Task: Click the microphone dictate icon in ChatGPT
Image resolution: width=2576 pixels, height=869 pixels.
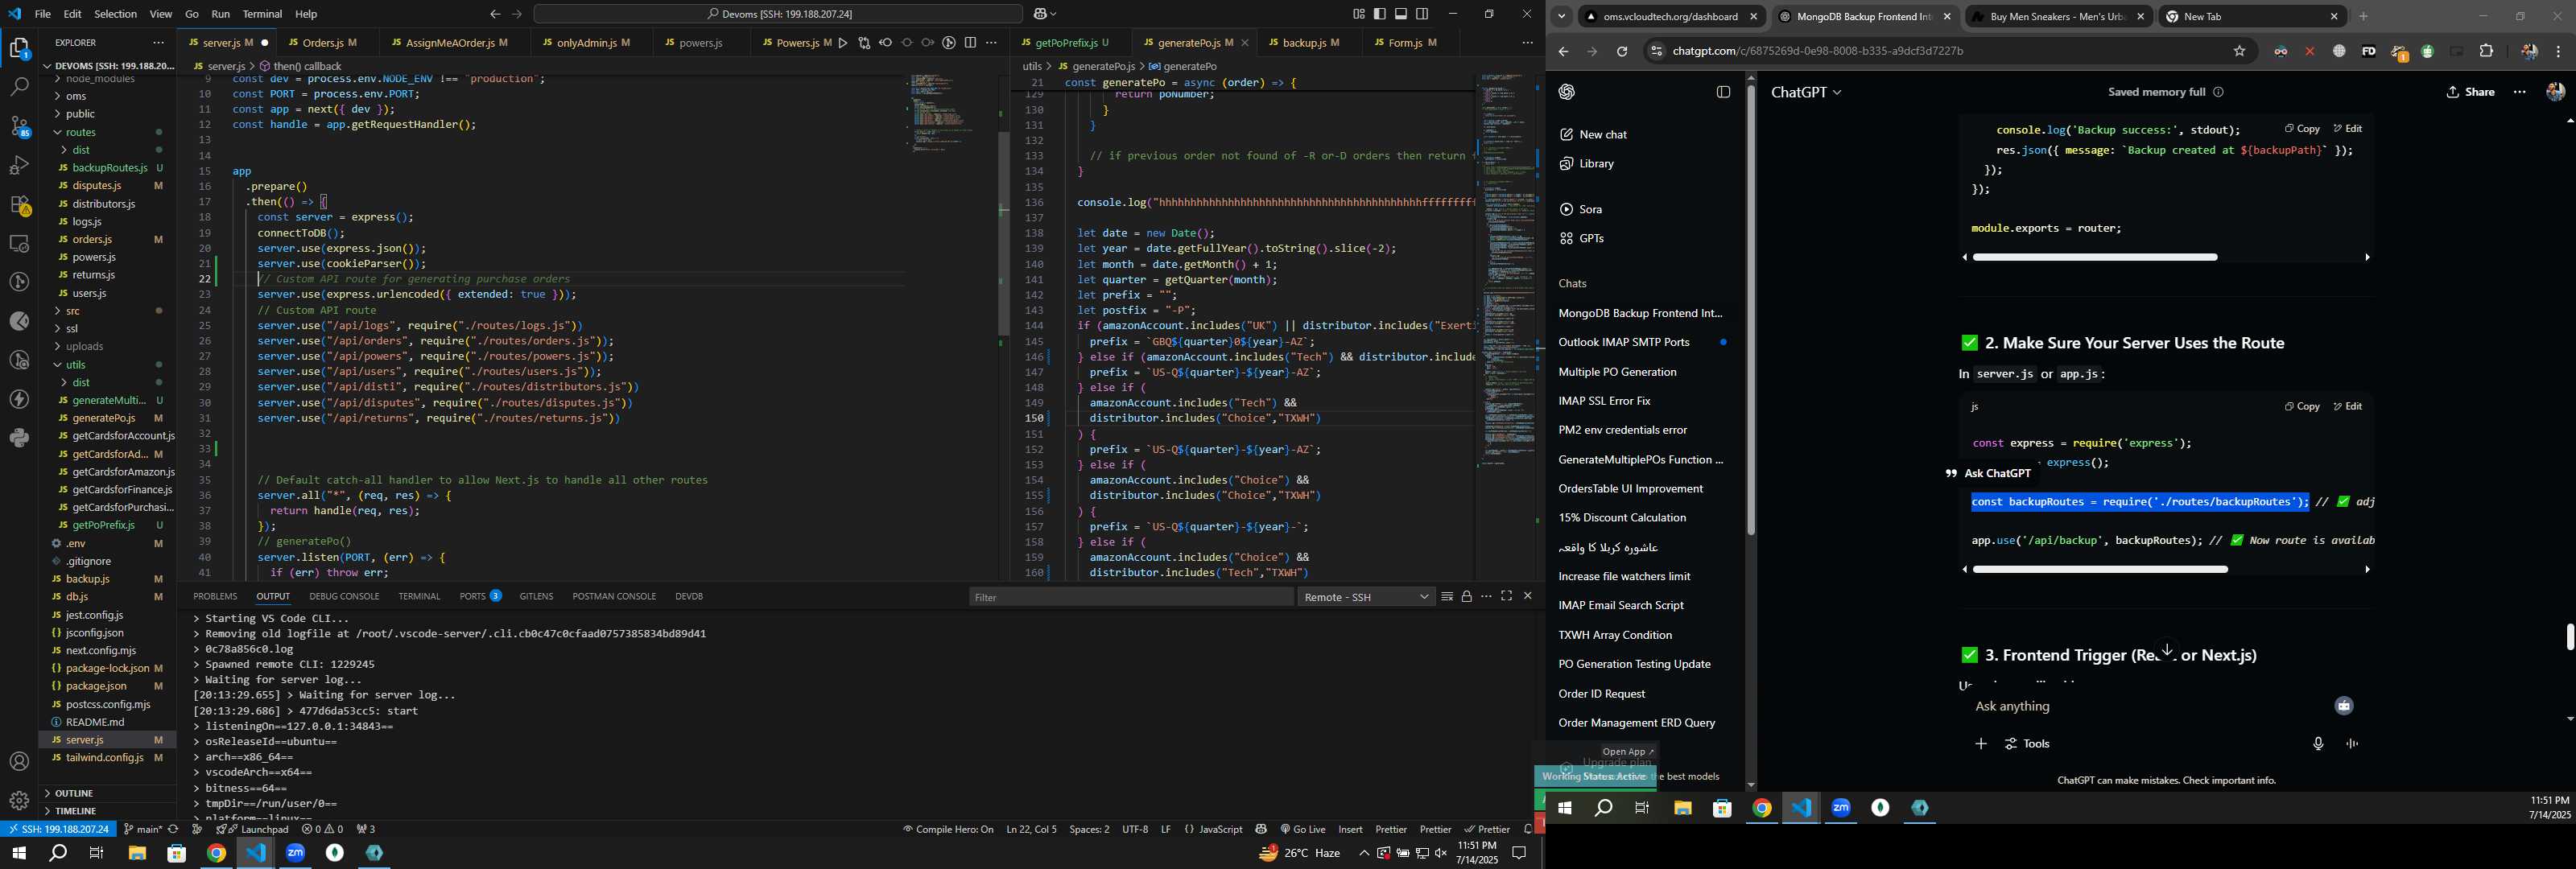Action: tap(2318, 744)
